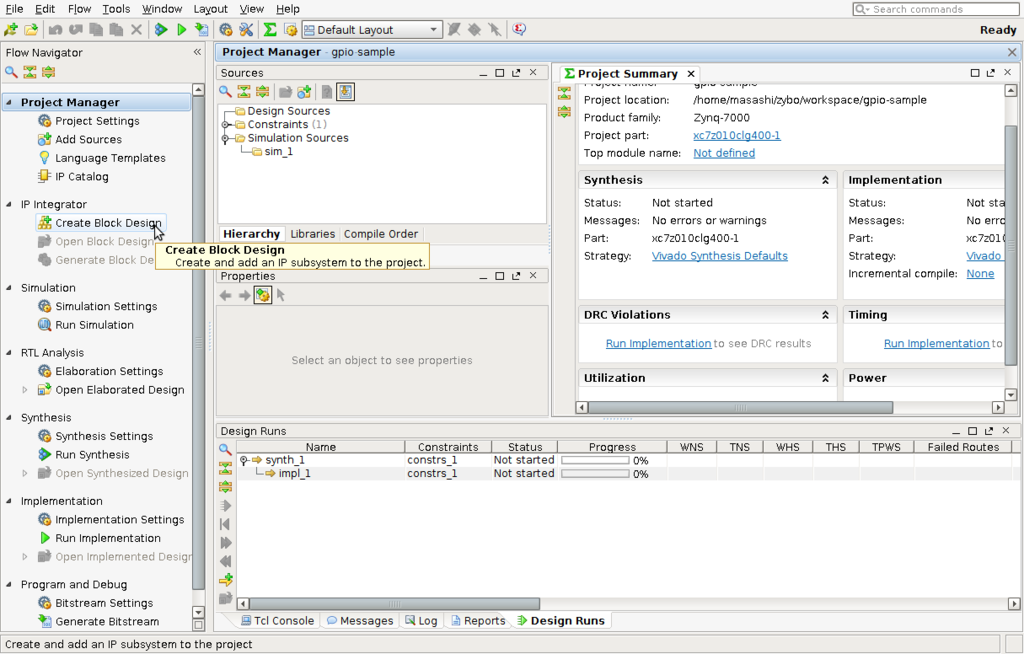Click the Not defined top module link
The width and height of the screenshot is (1024, 654).
pos(724,153)
